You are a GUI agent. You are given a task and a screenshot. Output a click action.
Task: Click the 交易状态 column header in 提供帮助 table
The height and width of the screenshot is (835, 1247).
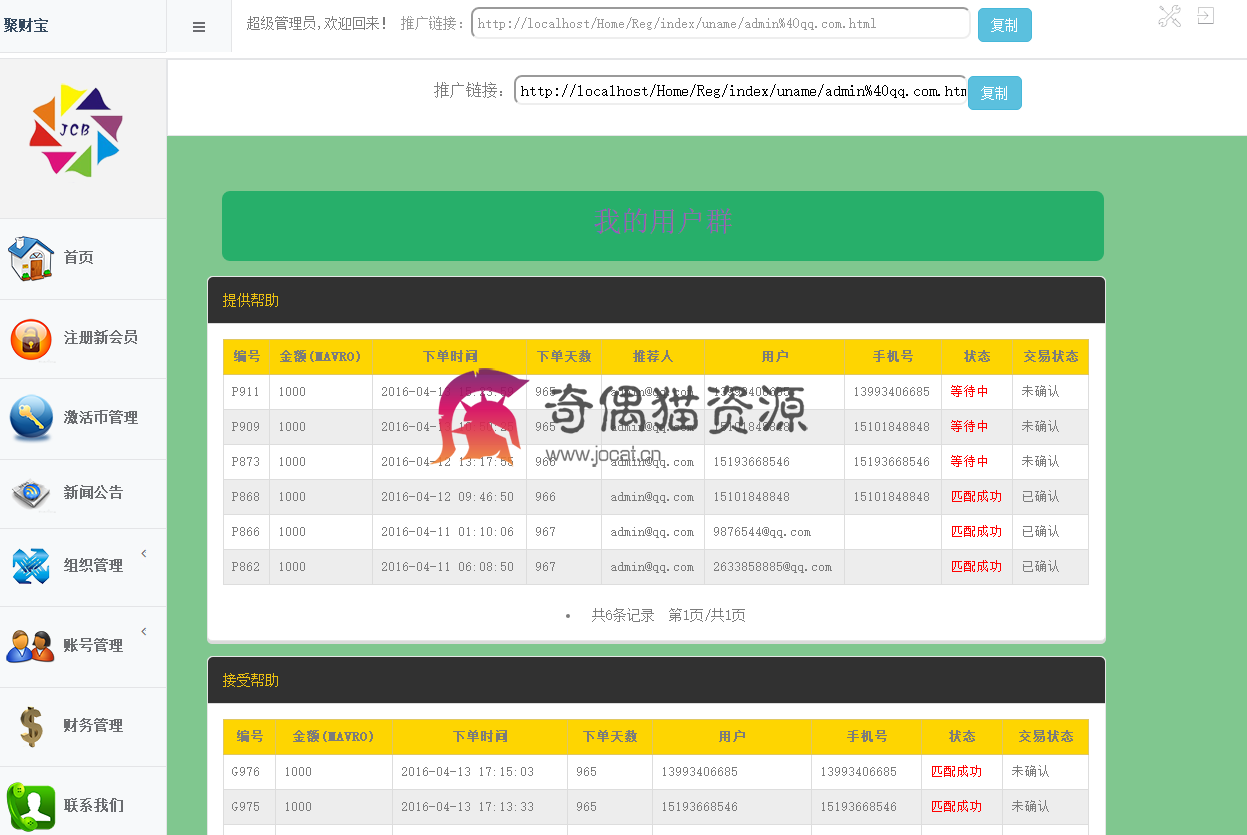click(1050, 357)
